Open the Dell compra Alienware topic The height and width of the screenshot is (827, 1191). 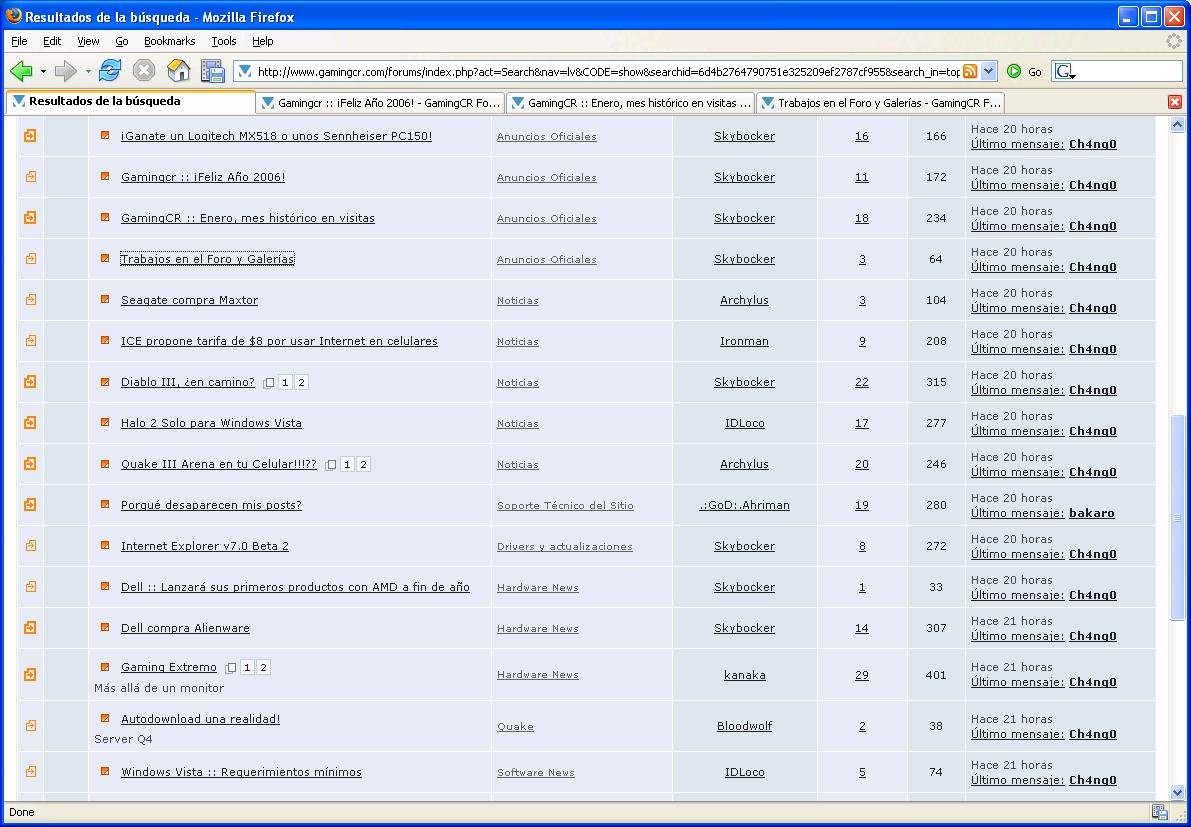tap(185, 628)
